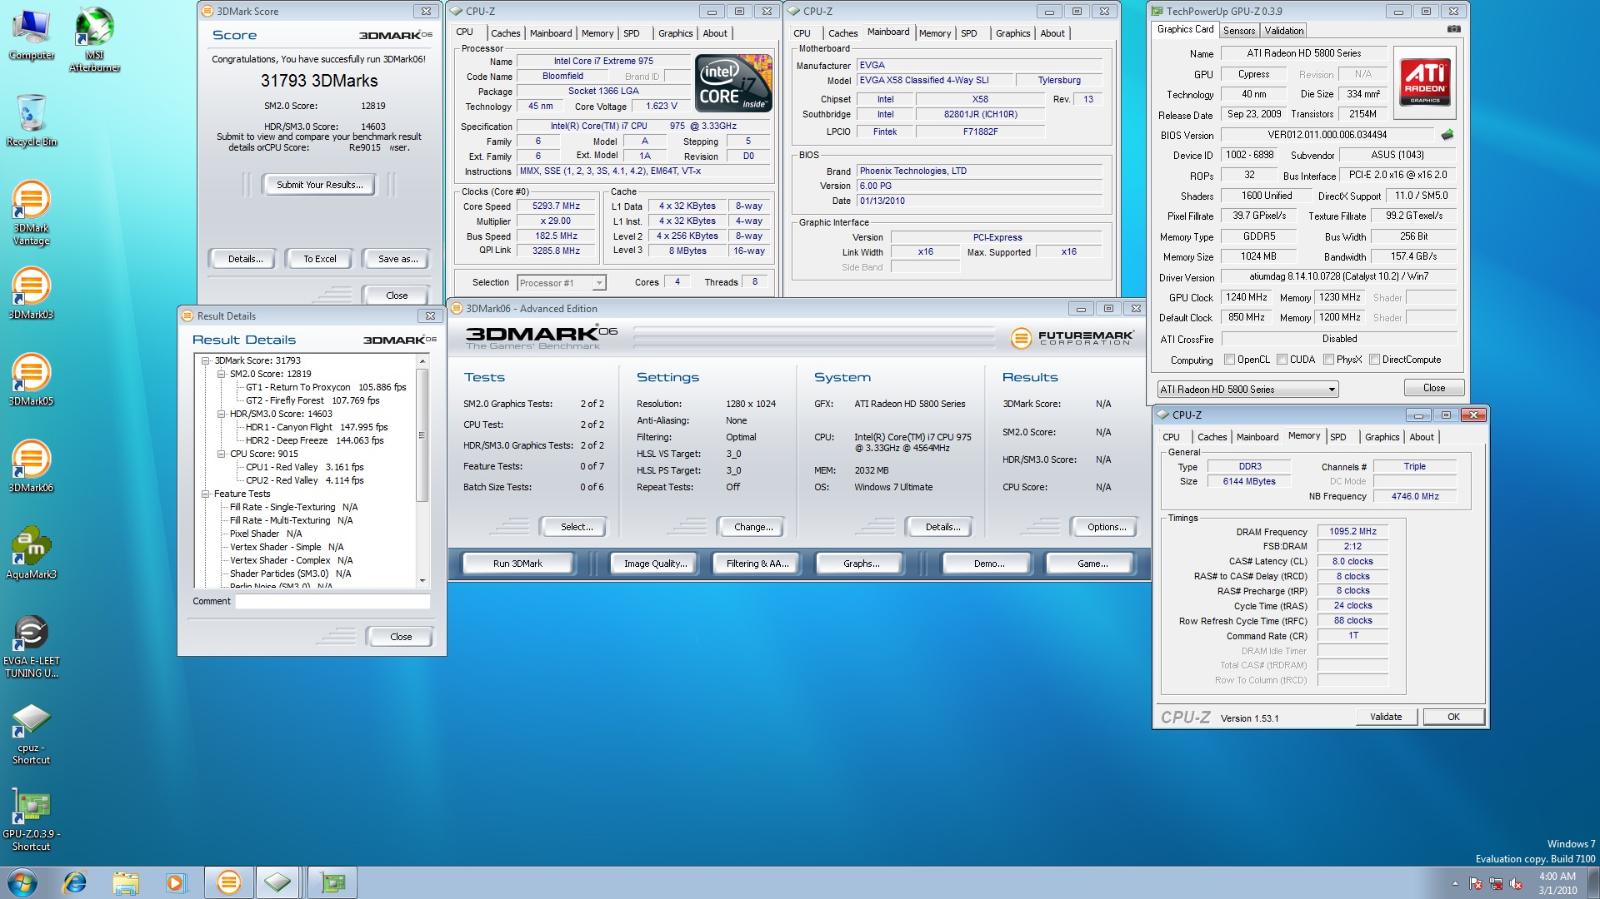
Task: Open EVGA E-LEET Tuning Utility shortcut
Action: 31,646
